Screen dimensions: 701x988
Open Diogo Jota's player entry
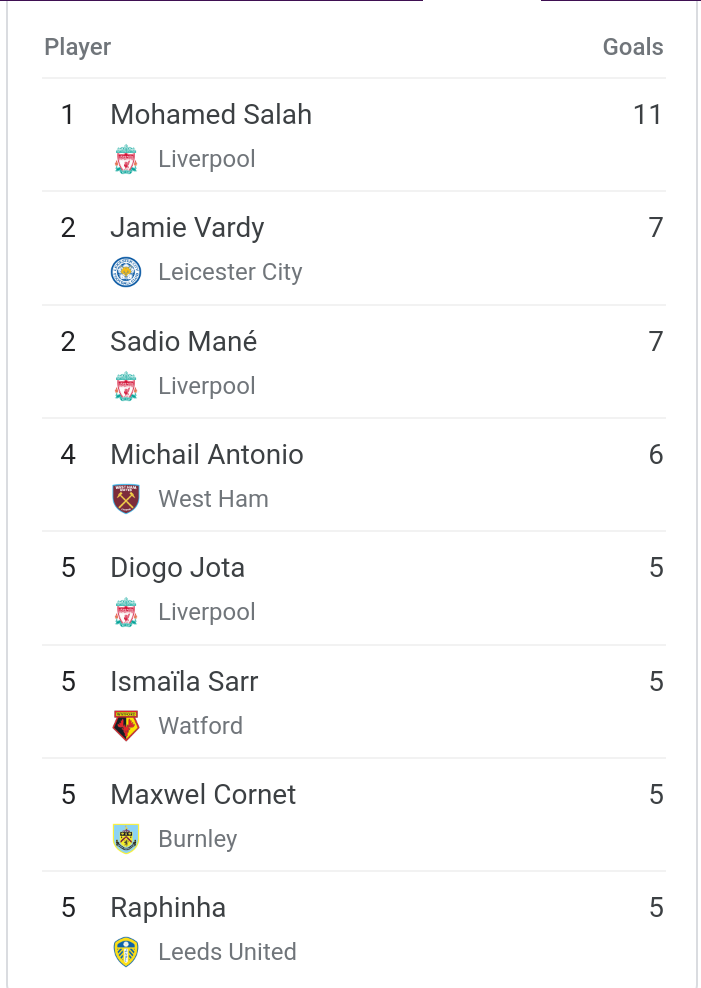[x=177, y=568]
